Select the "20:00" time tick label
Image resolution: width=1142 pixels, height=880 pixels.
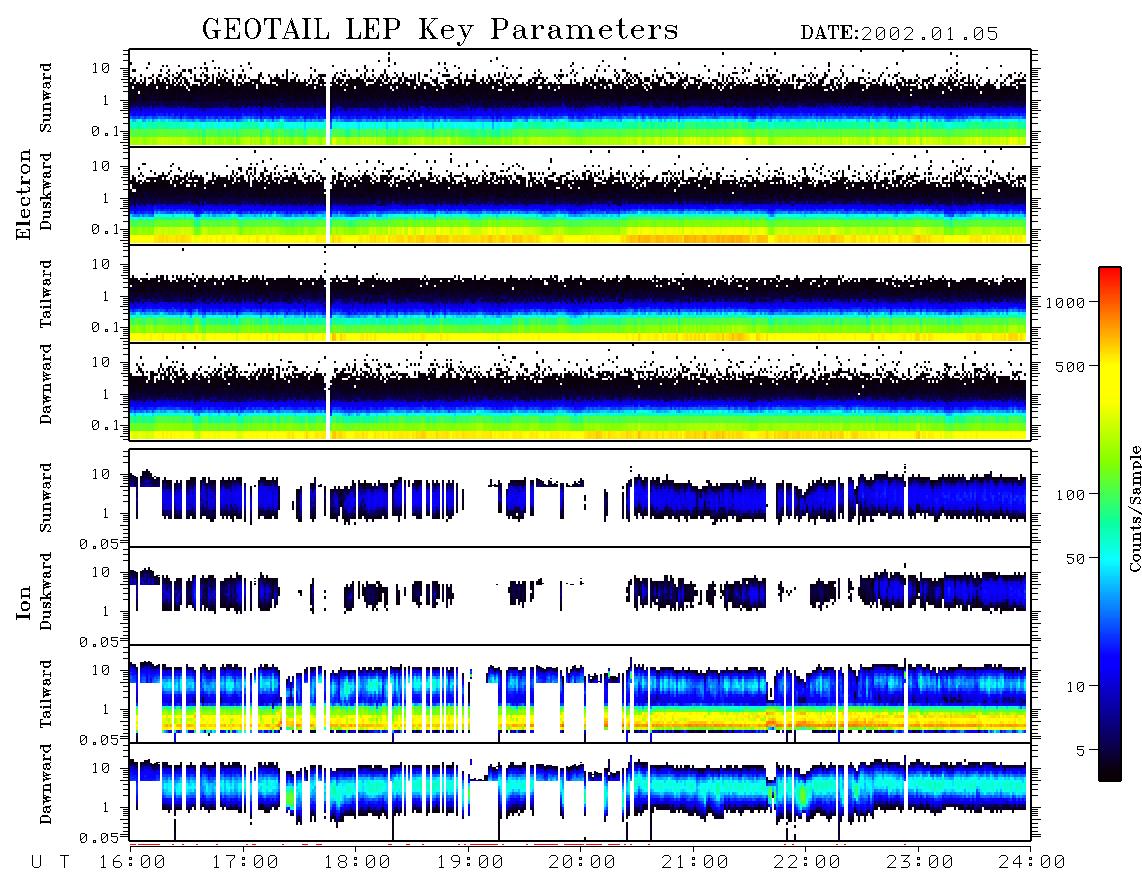pyautogui.click(x=583, y=863)
